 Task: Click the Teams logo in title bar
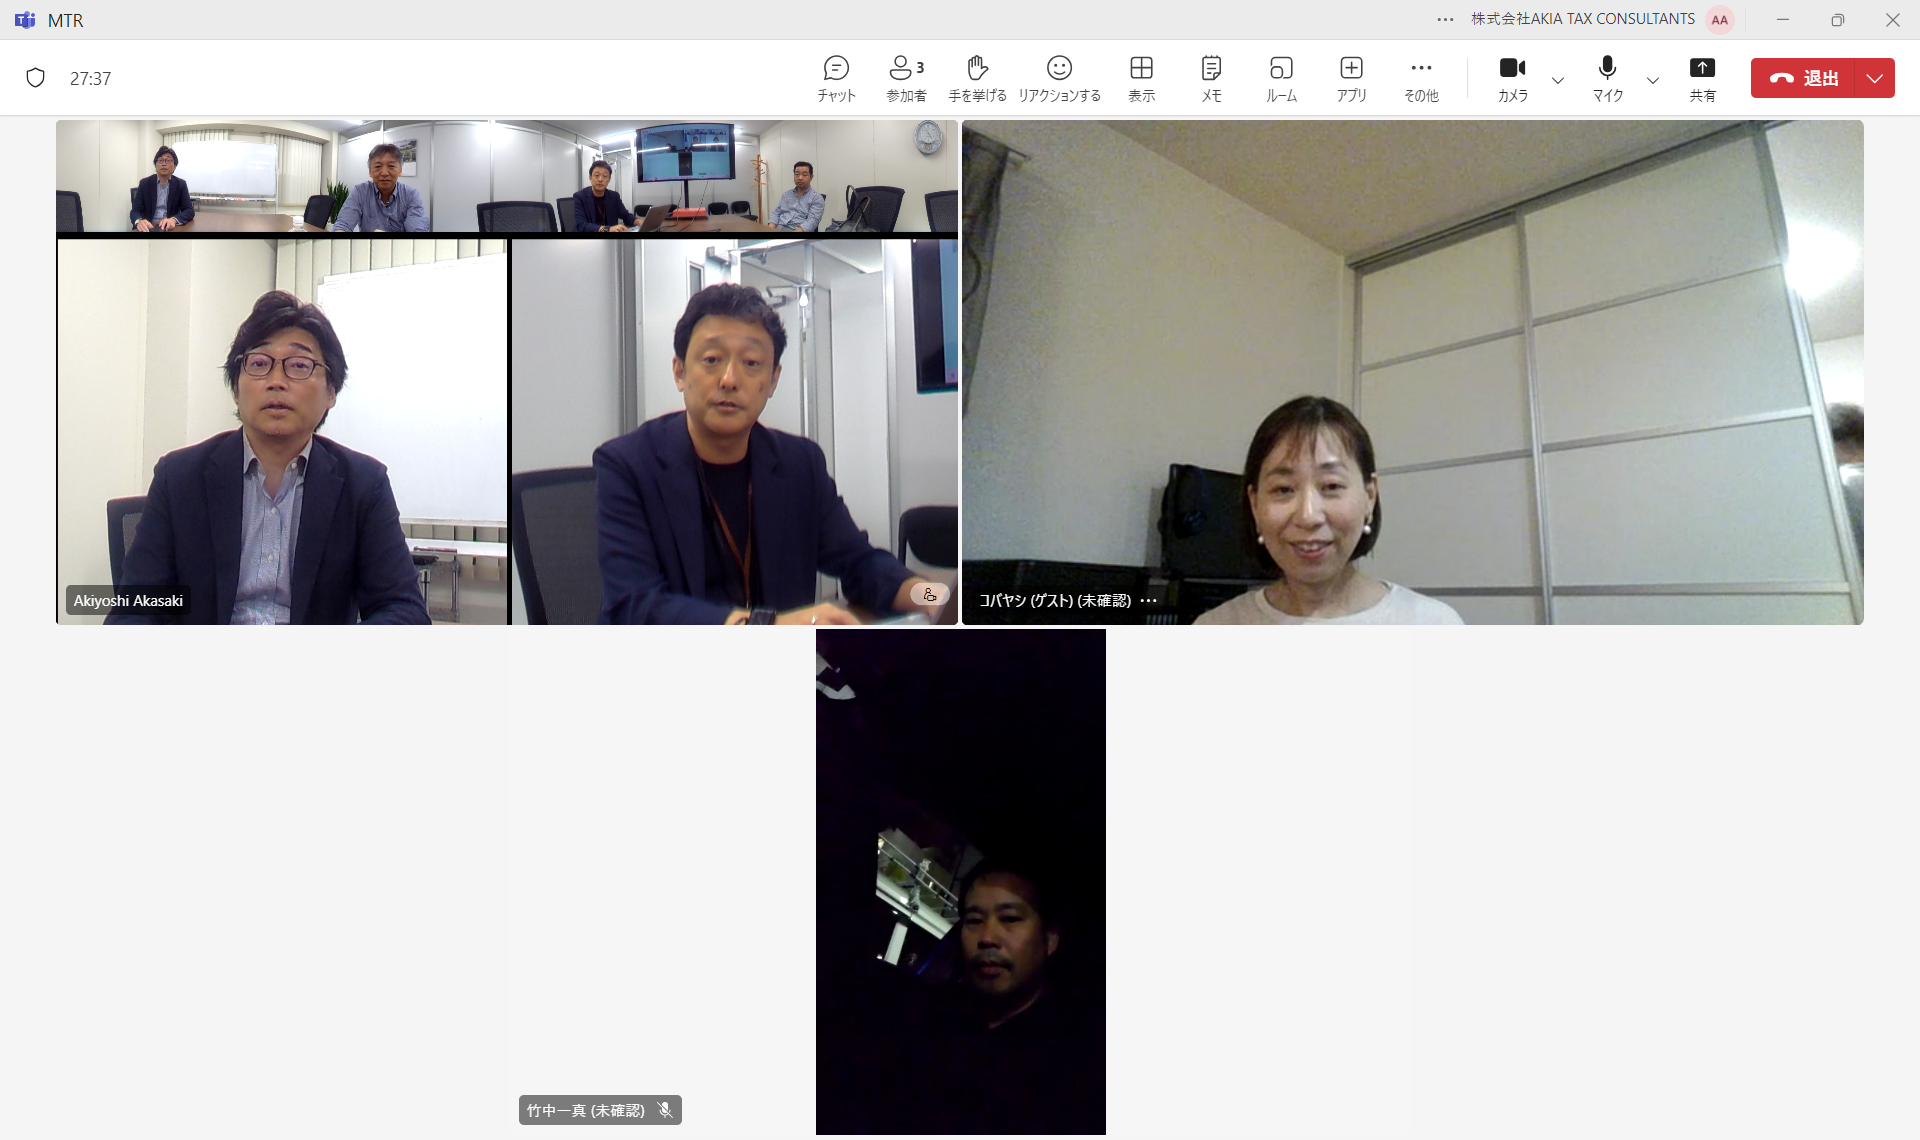[x=25, y=19]
